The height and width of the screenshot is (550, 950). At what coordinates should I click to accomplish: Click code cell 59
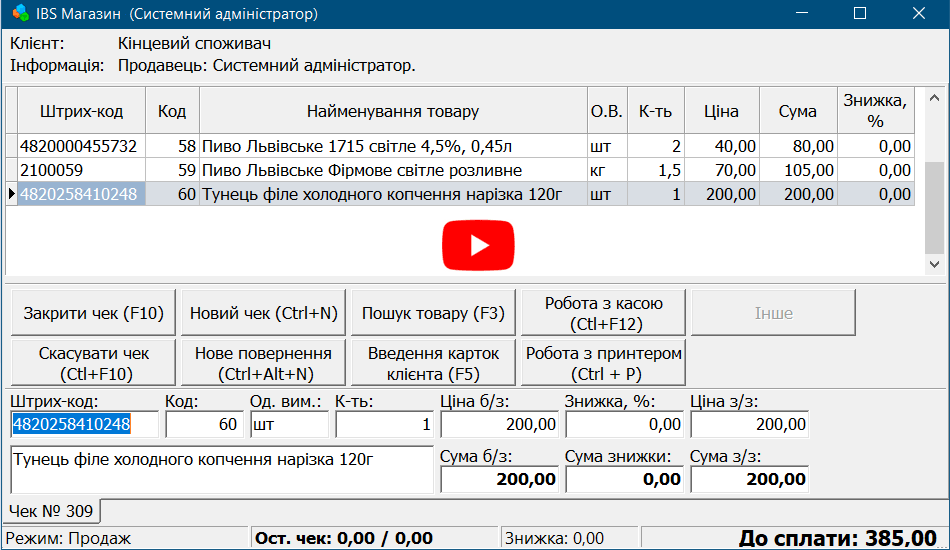click(172, 170)
